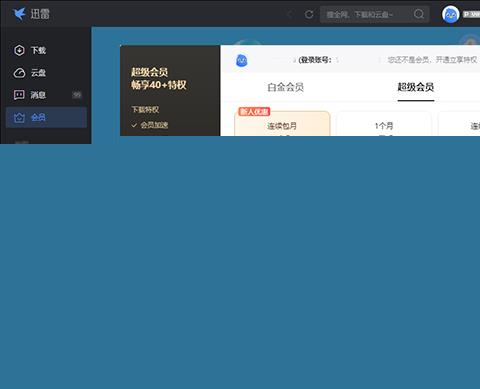Click the 下载特权 heading
This screenshot has height=389, width=480.
coord(145,110)
